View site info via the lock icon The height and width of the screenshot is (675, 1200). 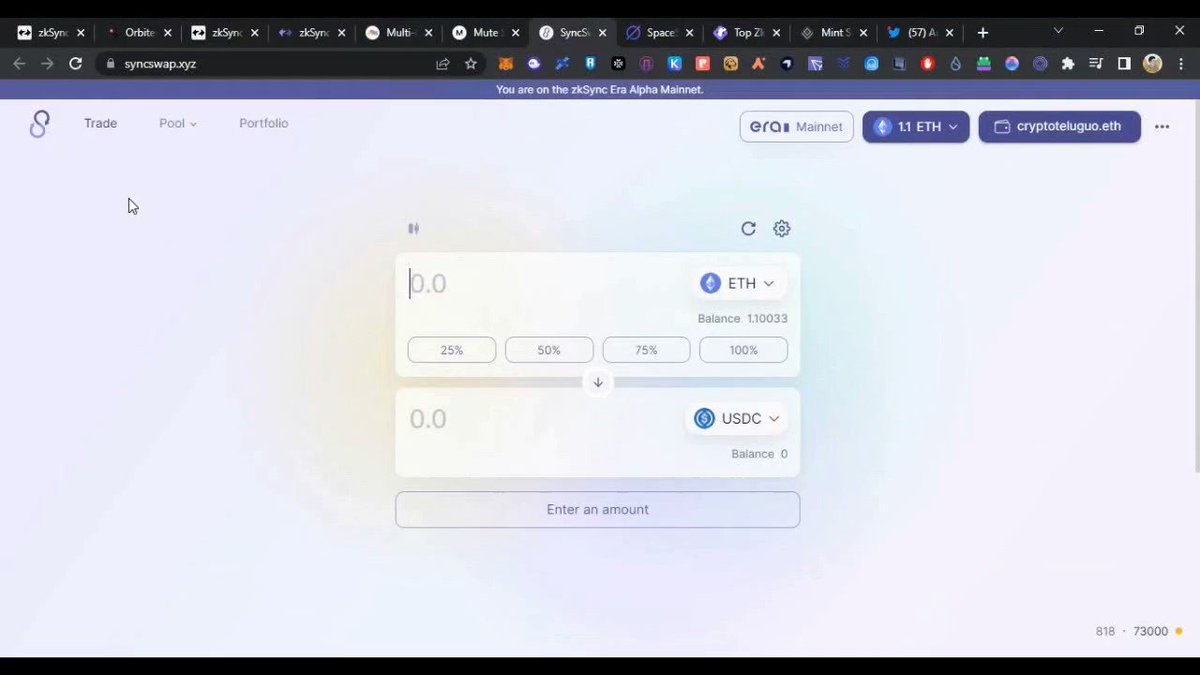click(x=110, y=63)
